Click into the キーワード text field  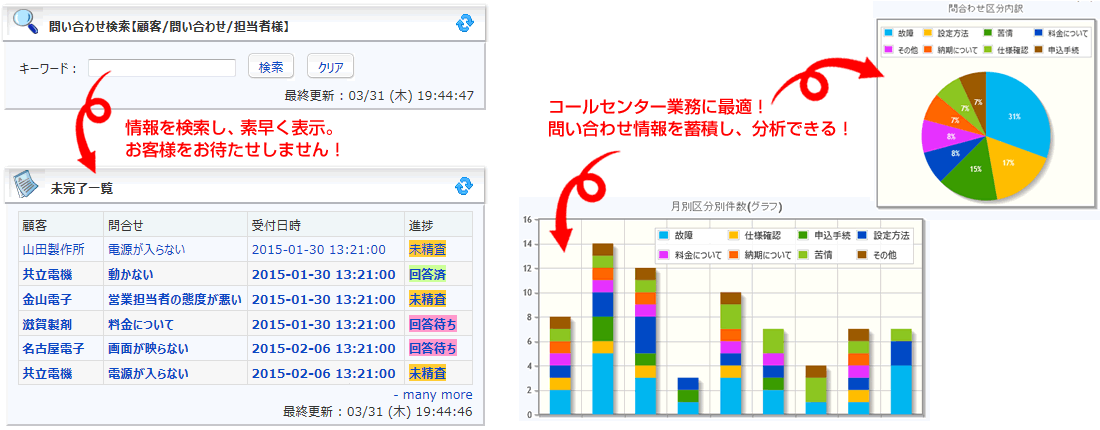click(162, 68)
